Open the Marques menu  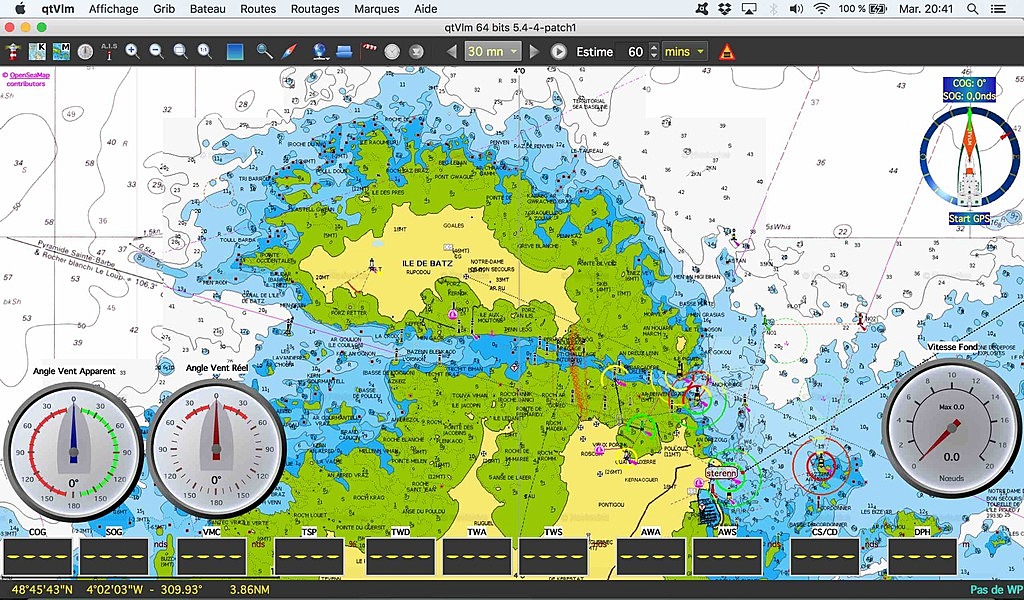[x=377, y=9]
